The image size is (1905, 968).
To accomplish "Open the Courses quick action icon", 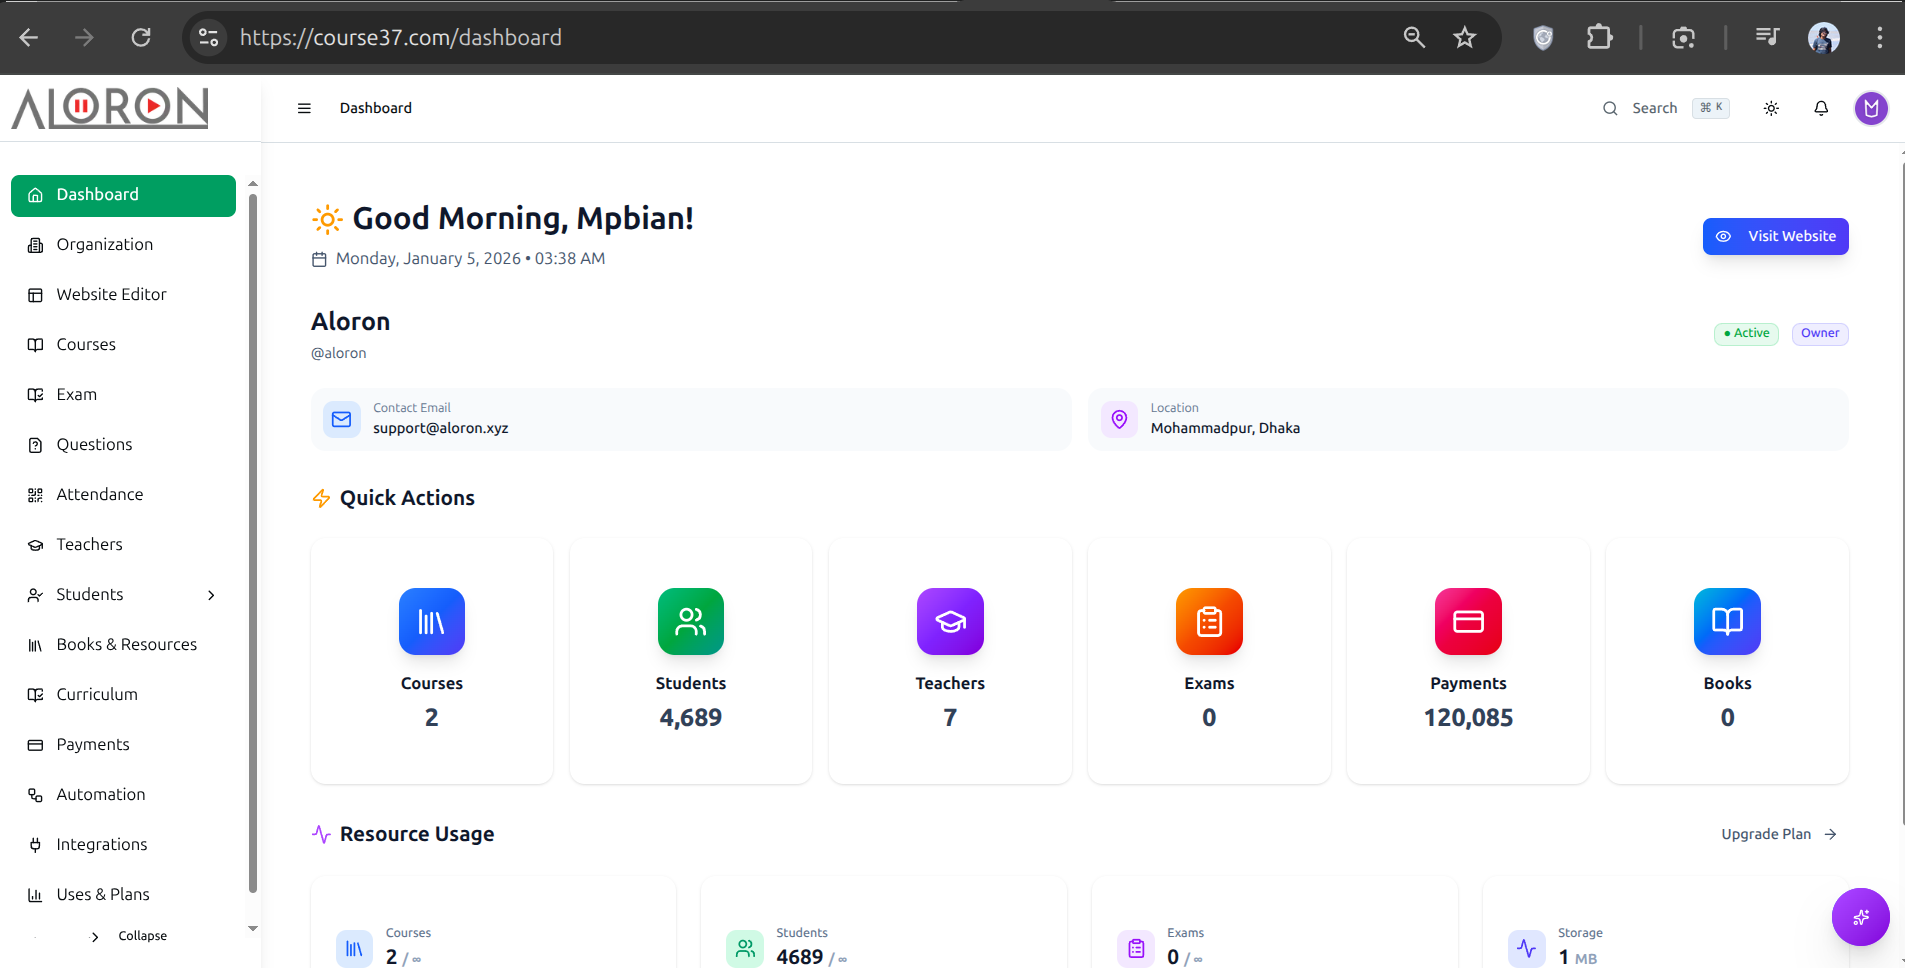I will (x=431, y=621).
